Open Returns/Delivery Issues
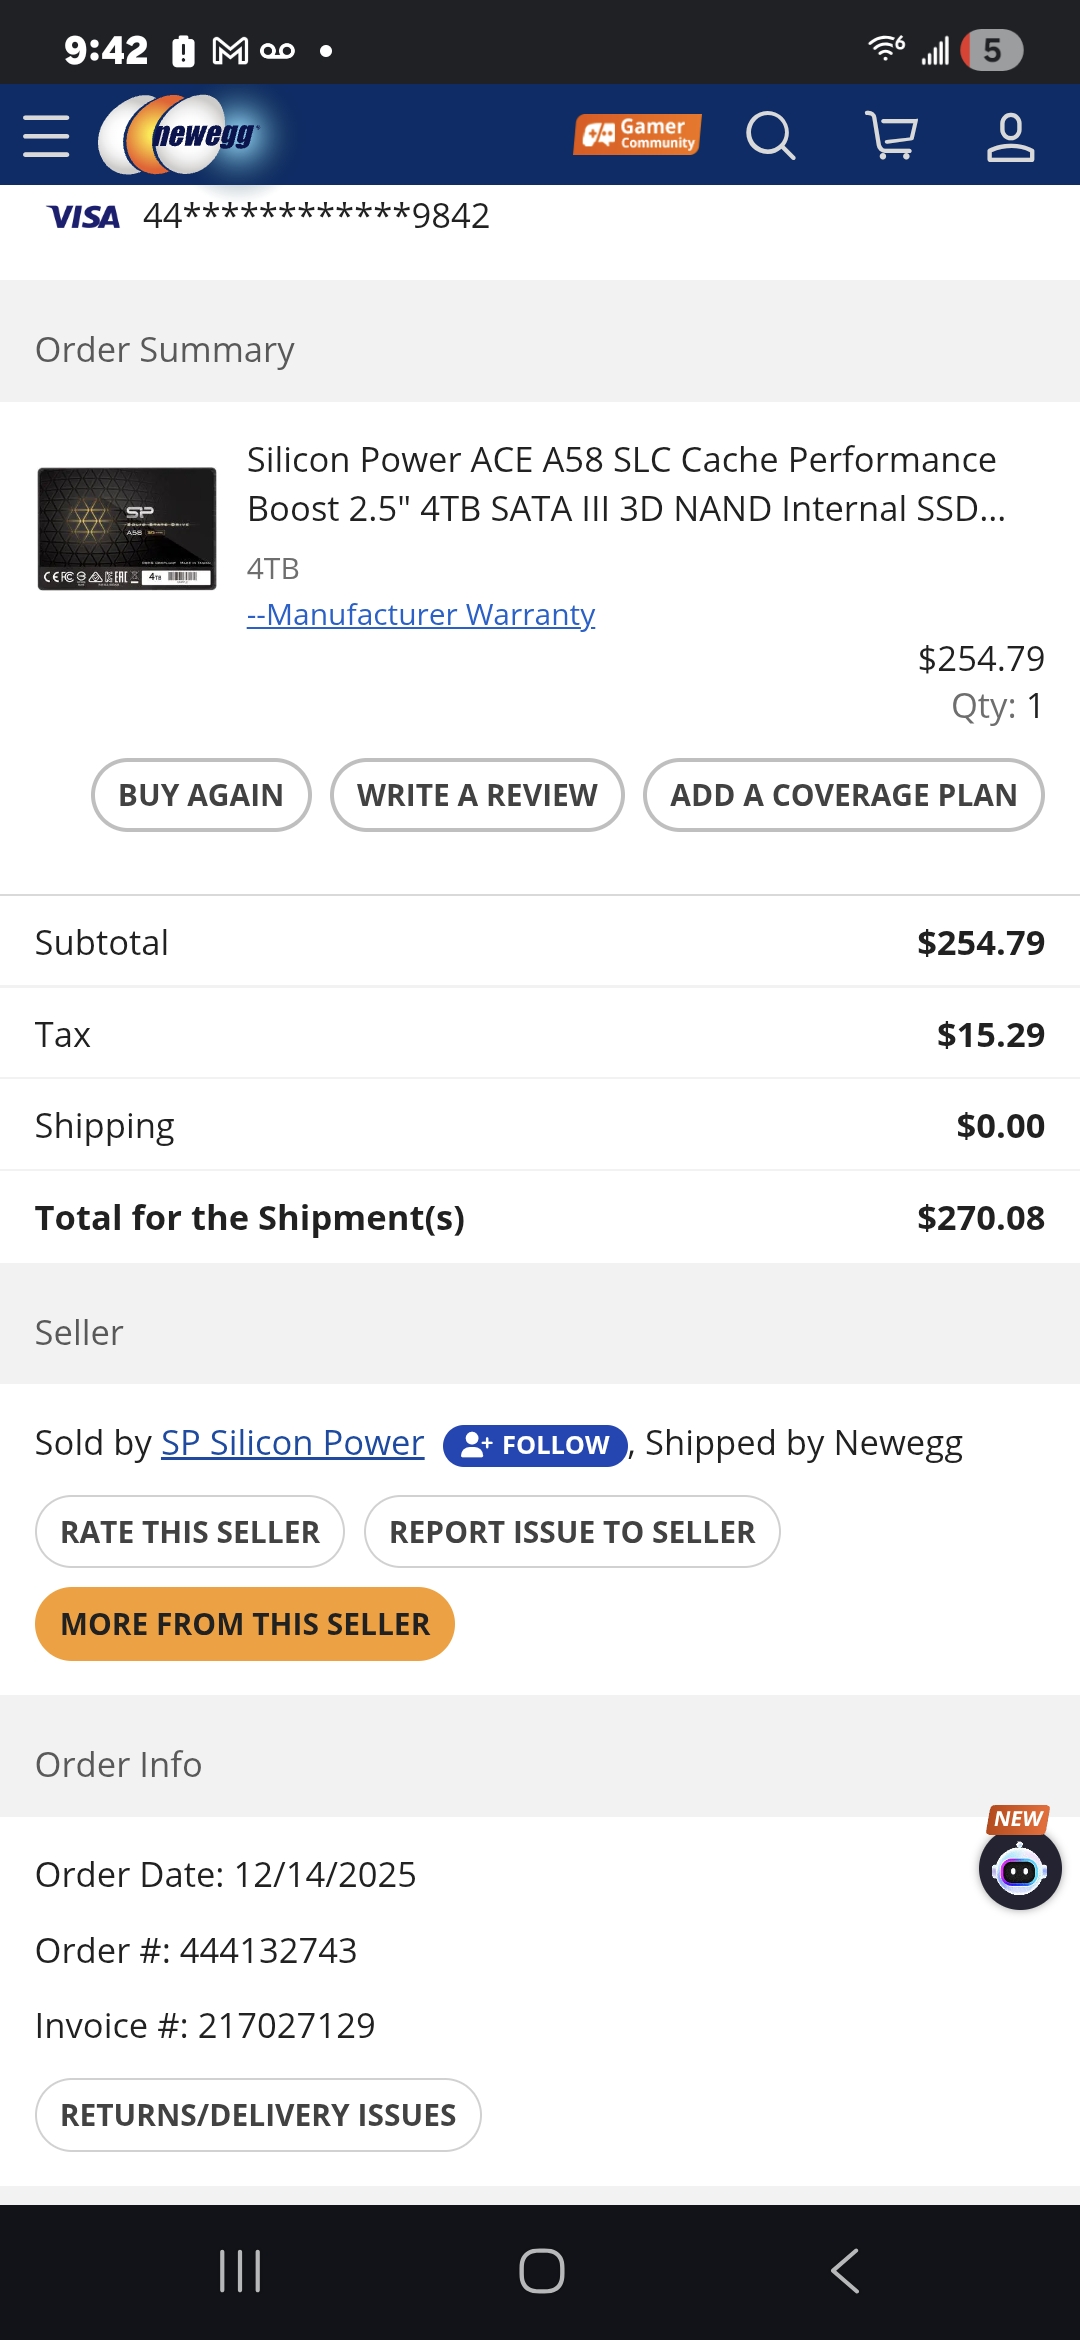The height and width of the screenshot is (2340, 1080). point(258,2115)
